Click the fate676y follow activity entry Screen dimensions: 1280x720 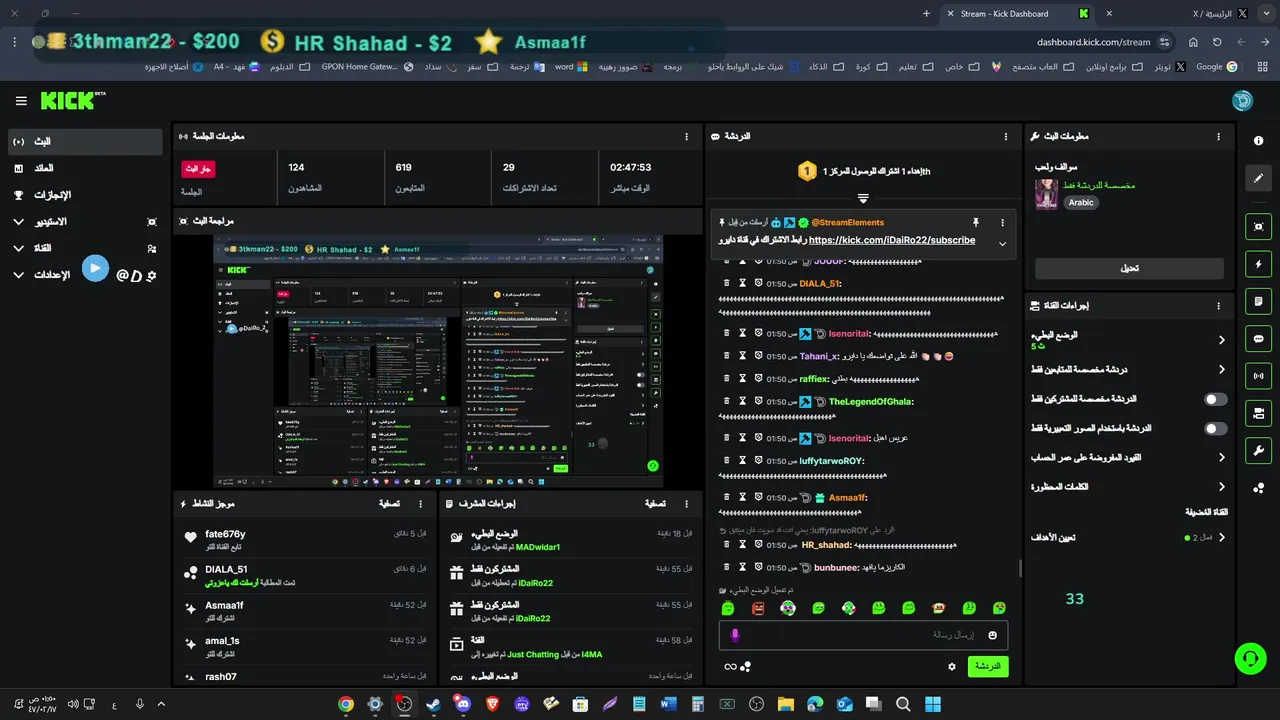click(305, 540)
